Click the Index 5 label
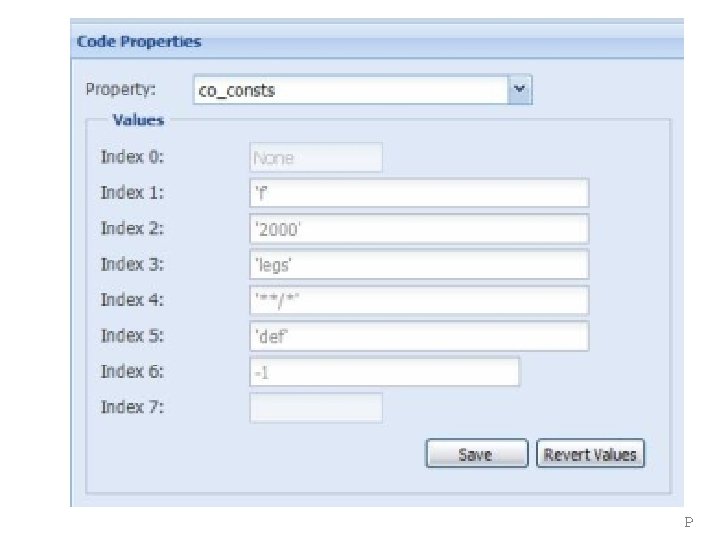 (132, 336)
